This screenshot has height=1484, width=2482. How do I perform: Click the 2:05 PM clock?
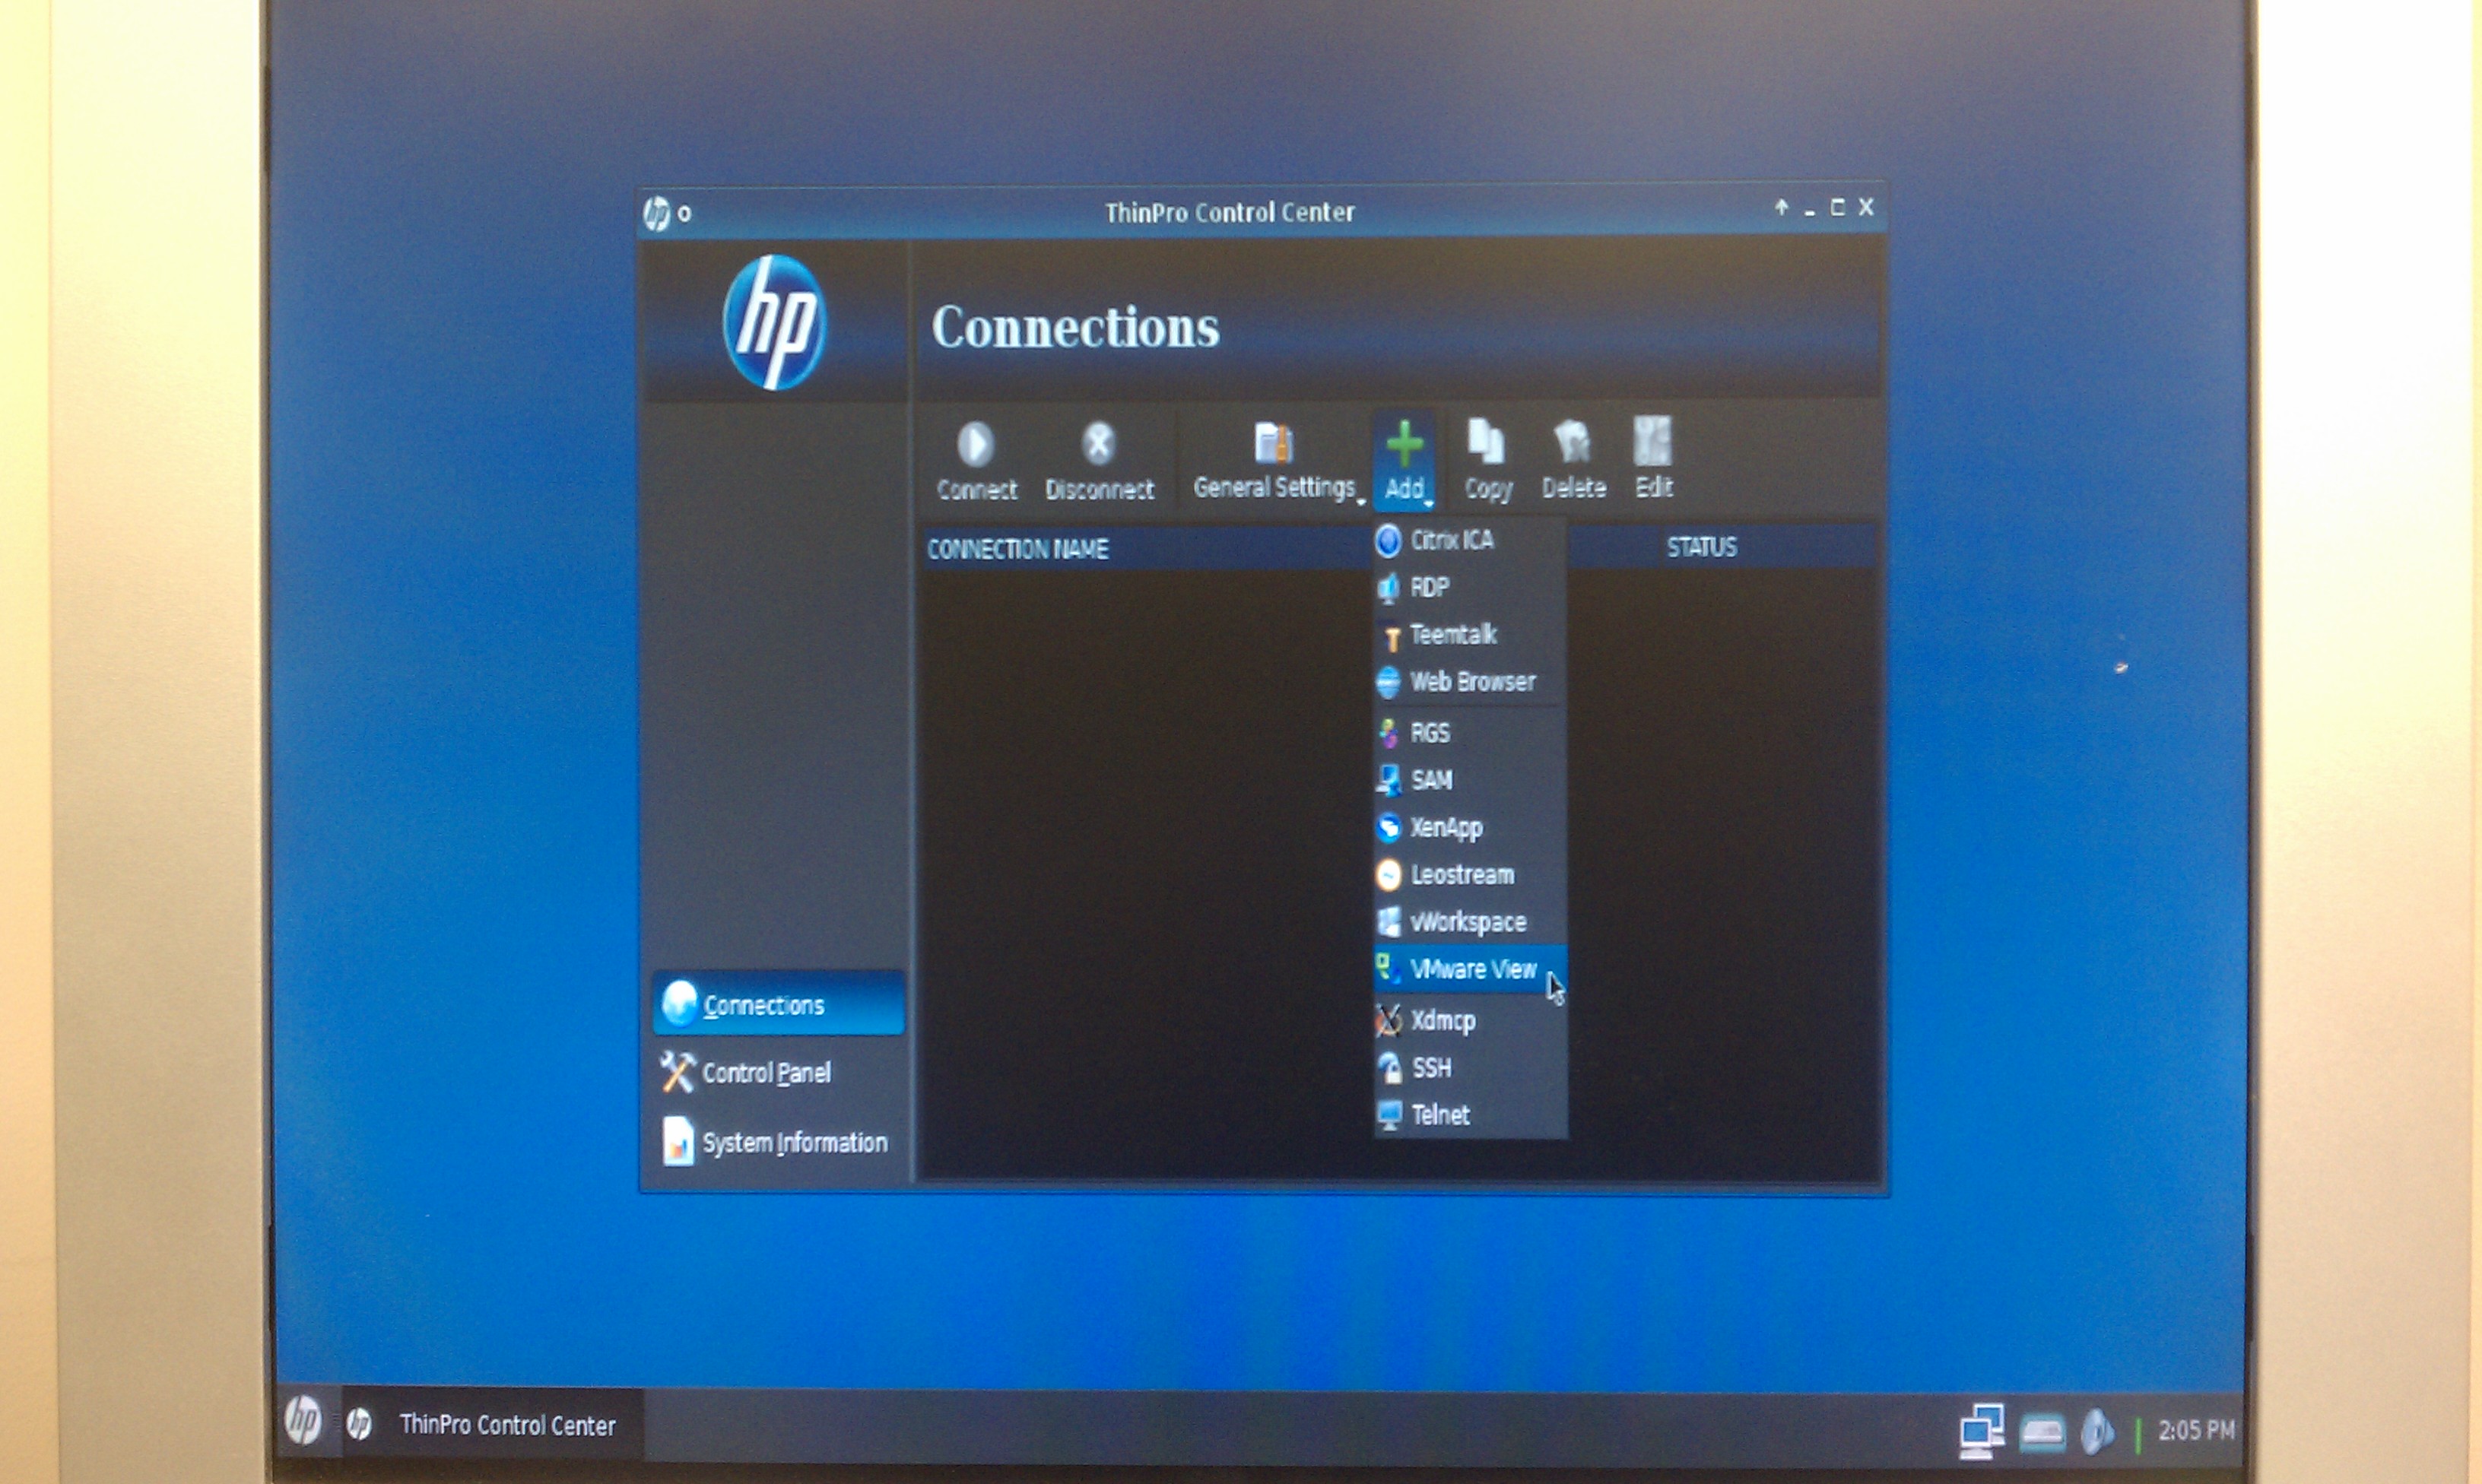[2195, 1430]
